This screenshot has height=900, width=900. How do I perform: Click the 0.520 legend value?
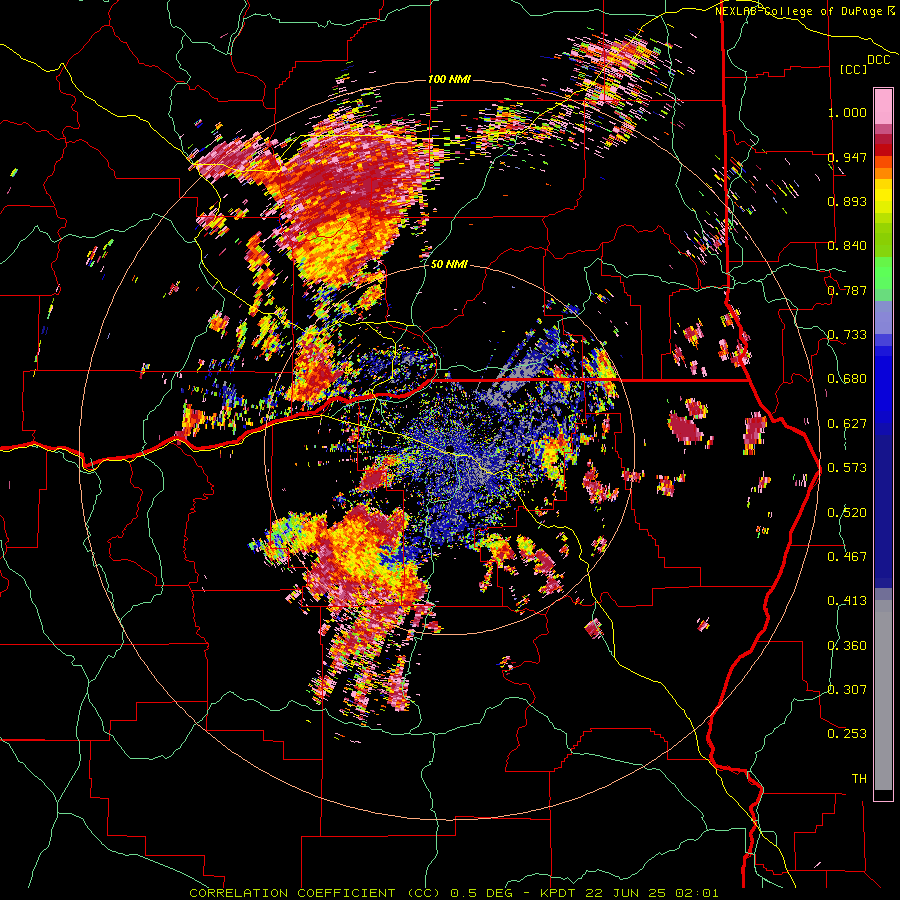(x=847, y=512)
